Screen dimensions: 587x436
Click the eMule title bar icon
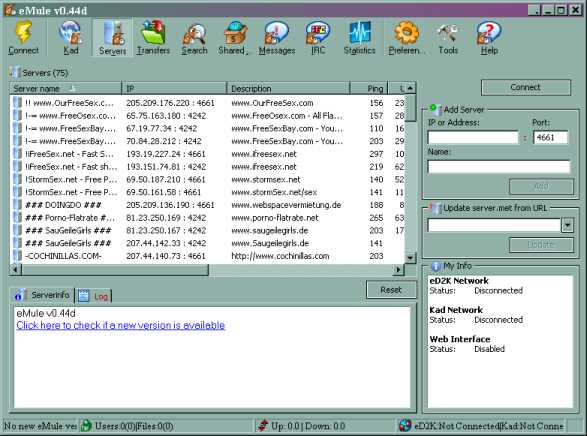coord(10,10)
